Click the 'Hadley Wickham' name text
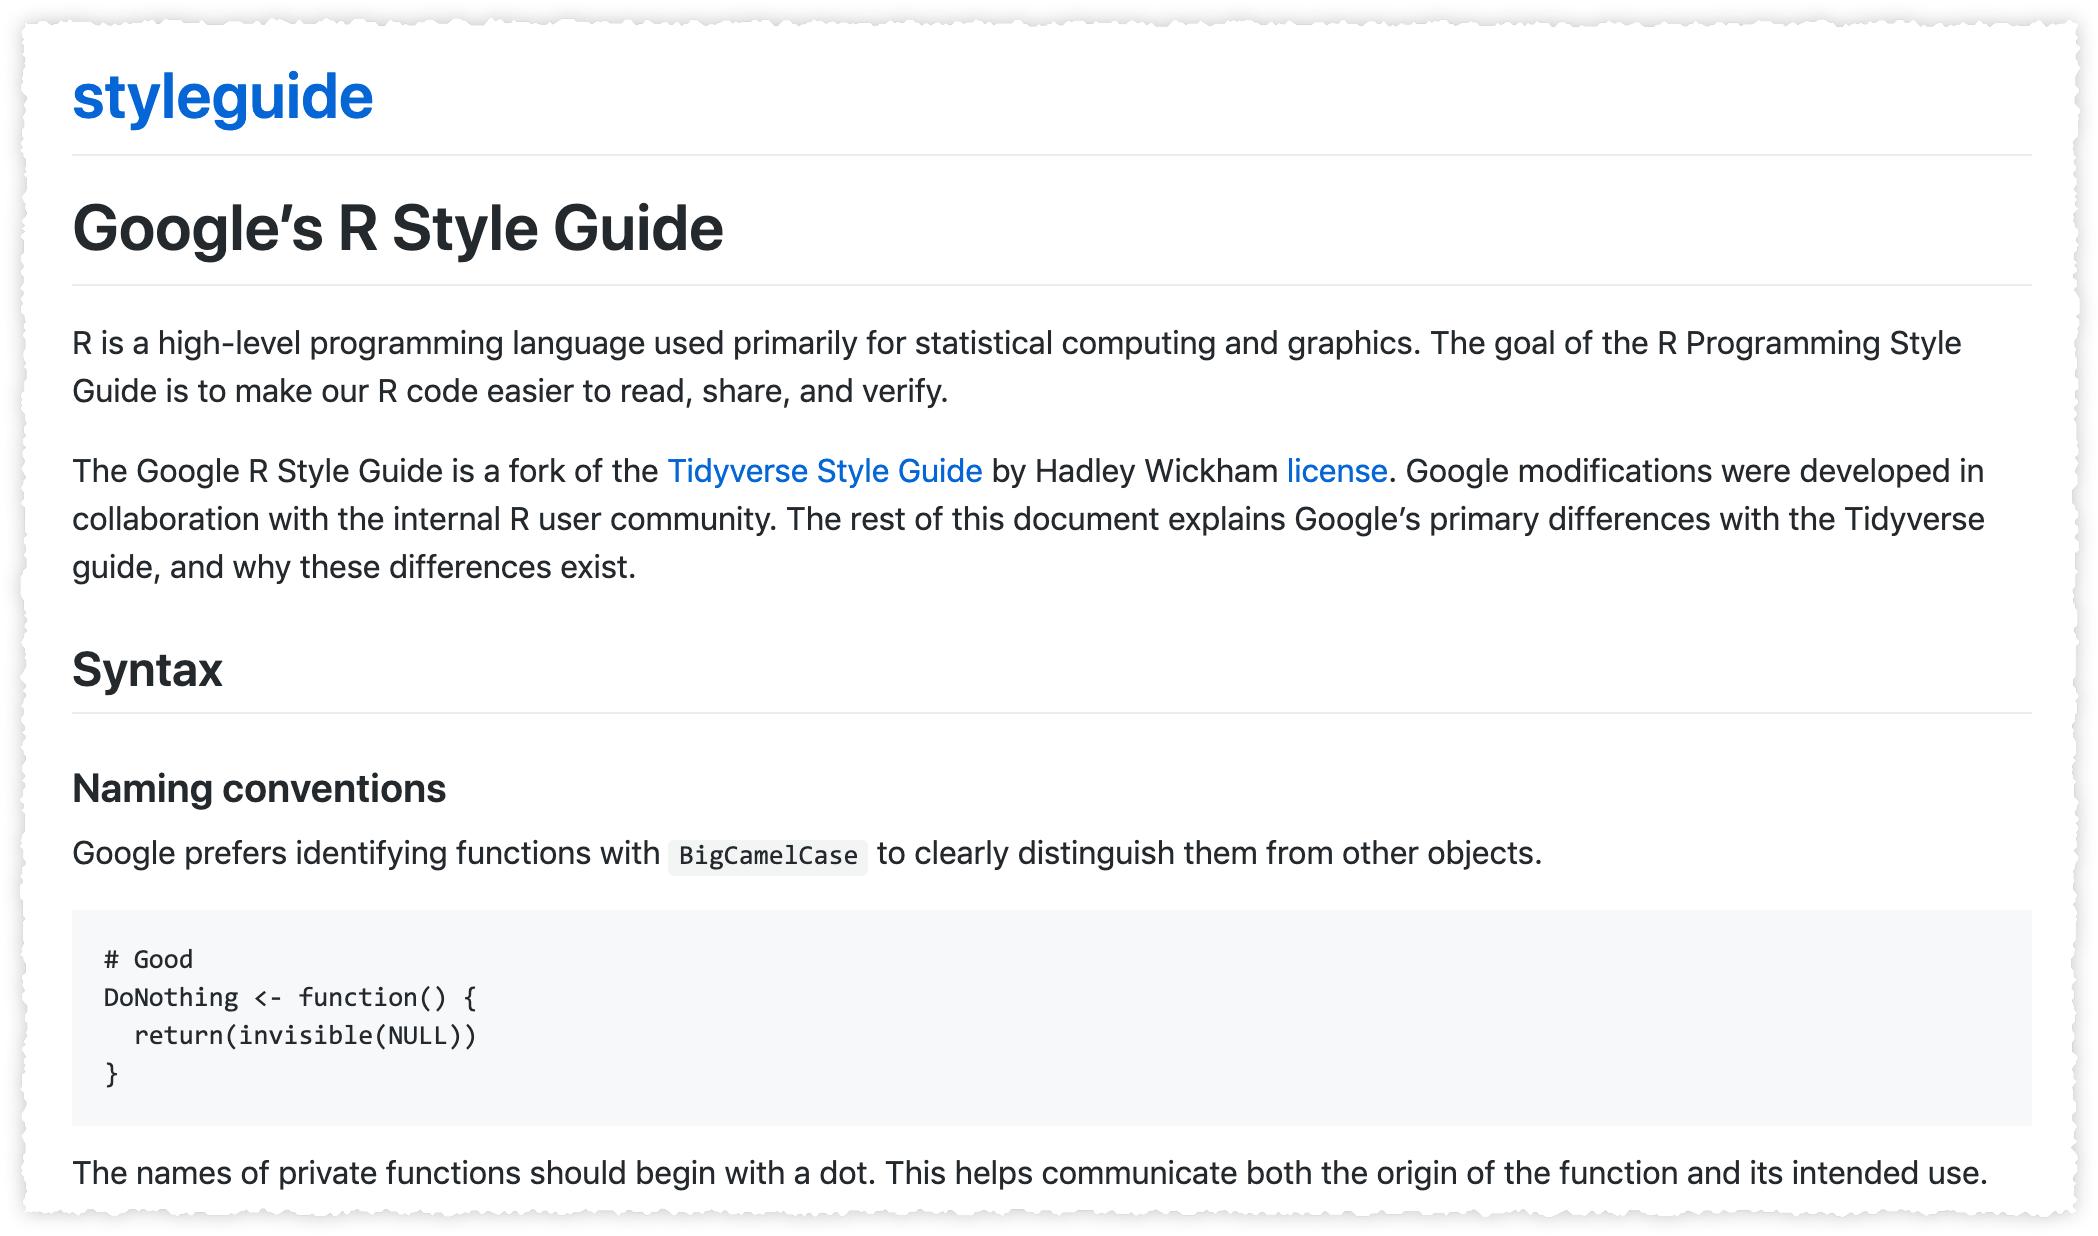This screenshot has width=2098, height=1236. click(1156, 471)
